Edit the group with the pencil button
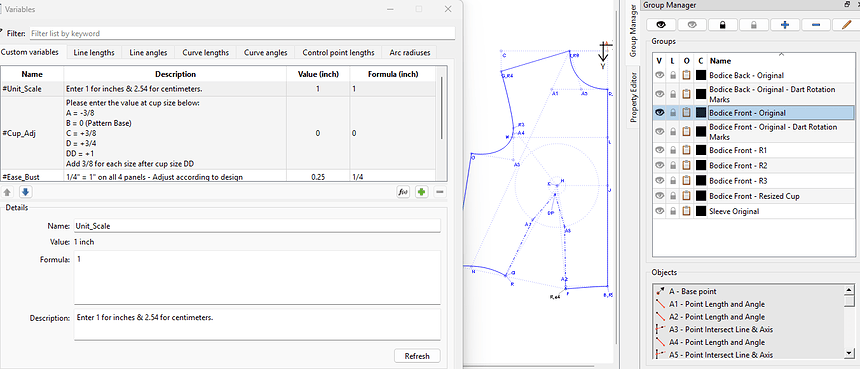This screenshot has height=369, width=860. [846, 24]
